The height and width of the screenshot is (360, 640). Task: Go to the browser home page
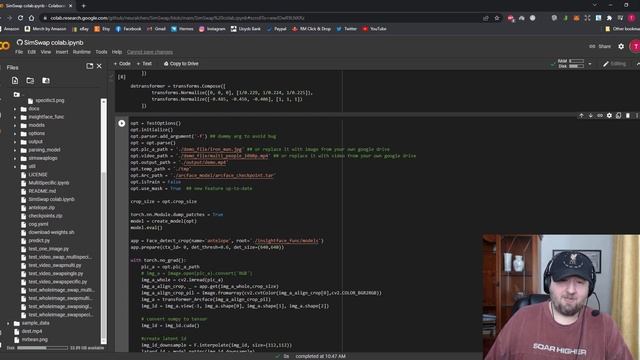(x=31, y=18)
